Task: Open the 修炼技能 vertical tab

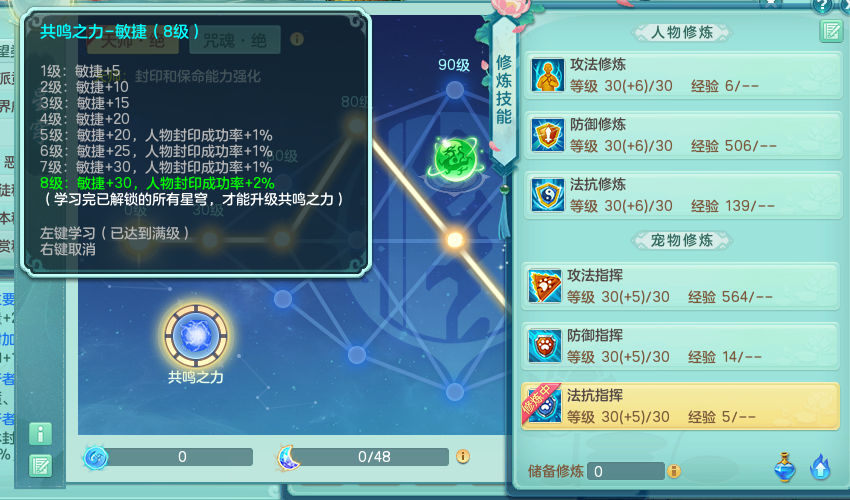Action: click(x=504, y=89)
